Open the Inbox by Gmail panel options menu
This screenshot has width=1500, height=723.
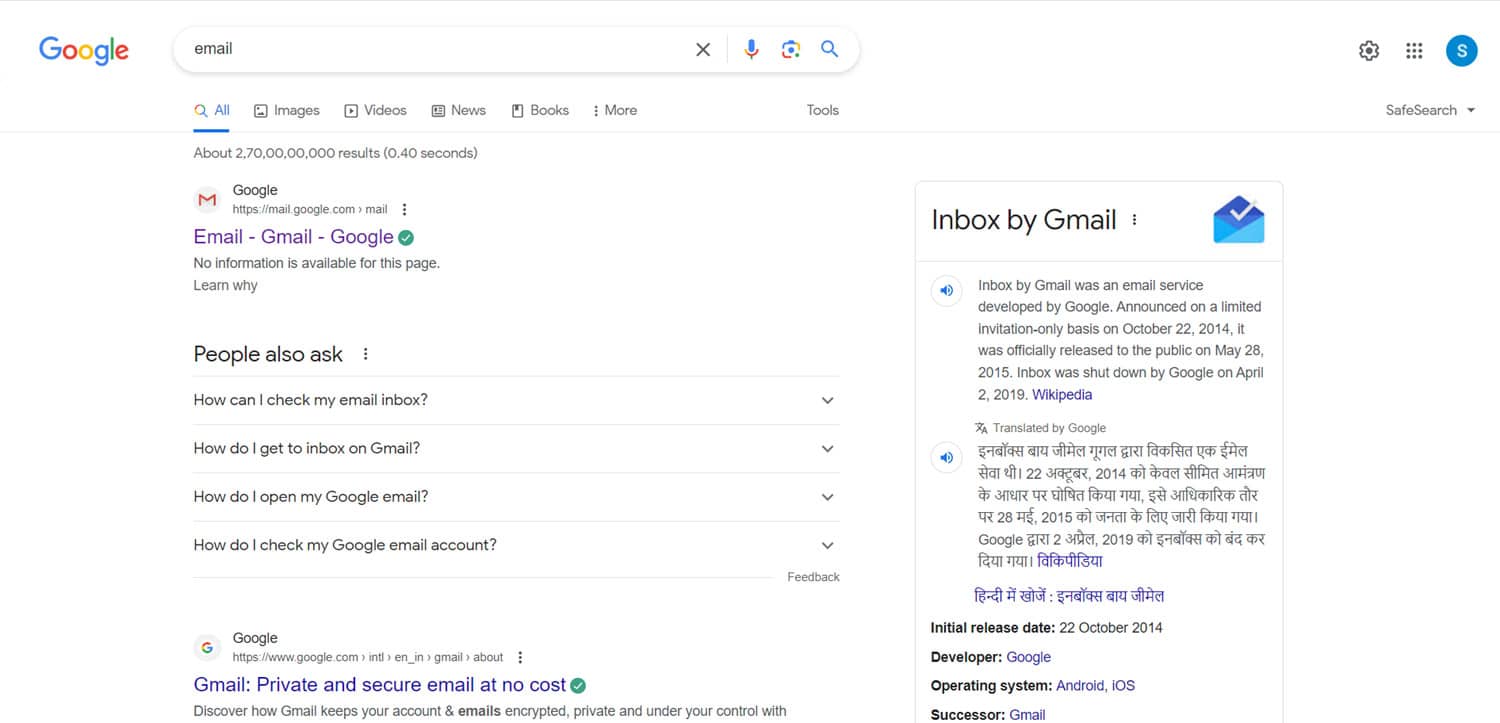(1134, 220)
